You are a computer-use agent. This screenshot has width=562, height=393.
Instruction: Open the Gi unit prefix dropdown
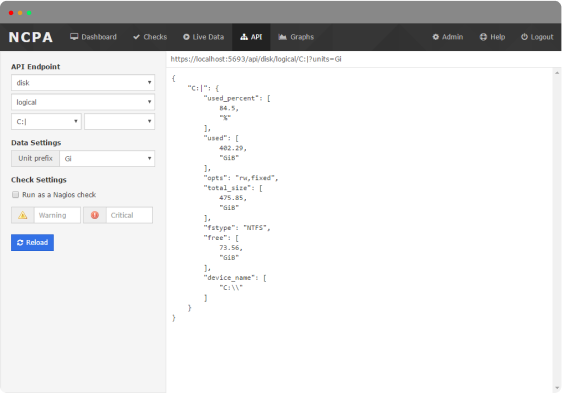(x=107, y=158)
